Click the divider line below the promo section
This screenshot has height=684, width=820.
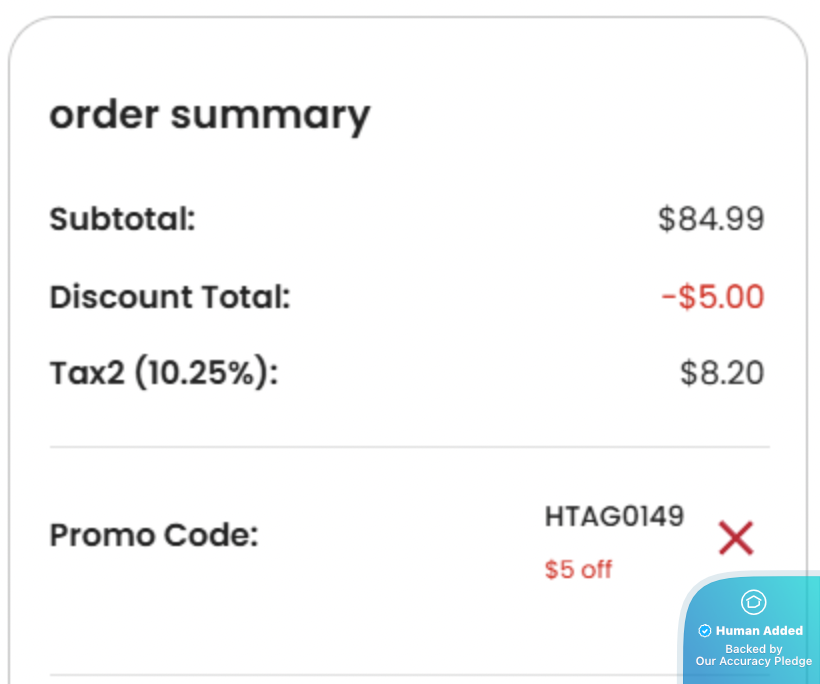pos(360,675)
